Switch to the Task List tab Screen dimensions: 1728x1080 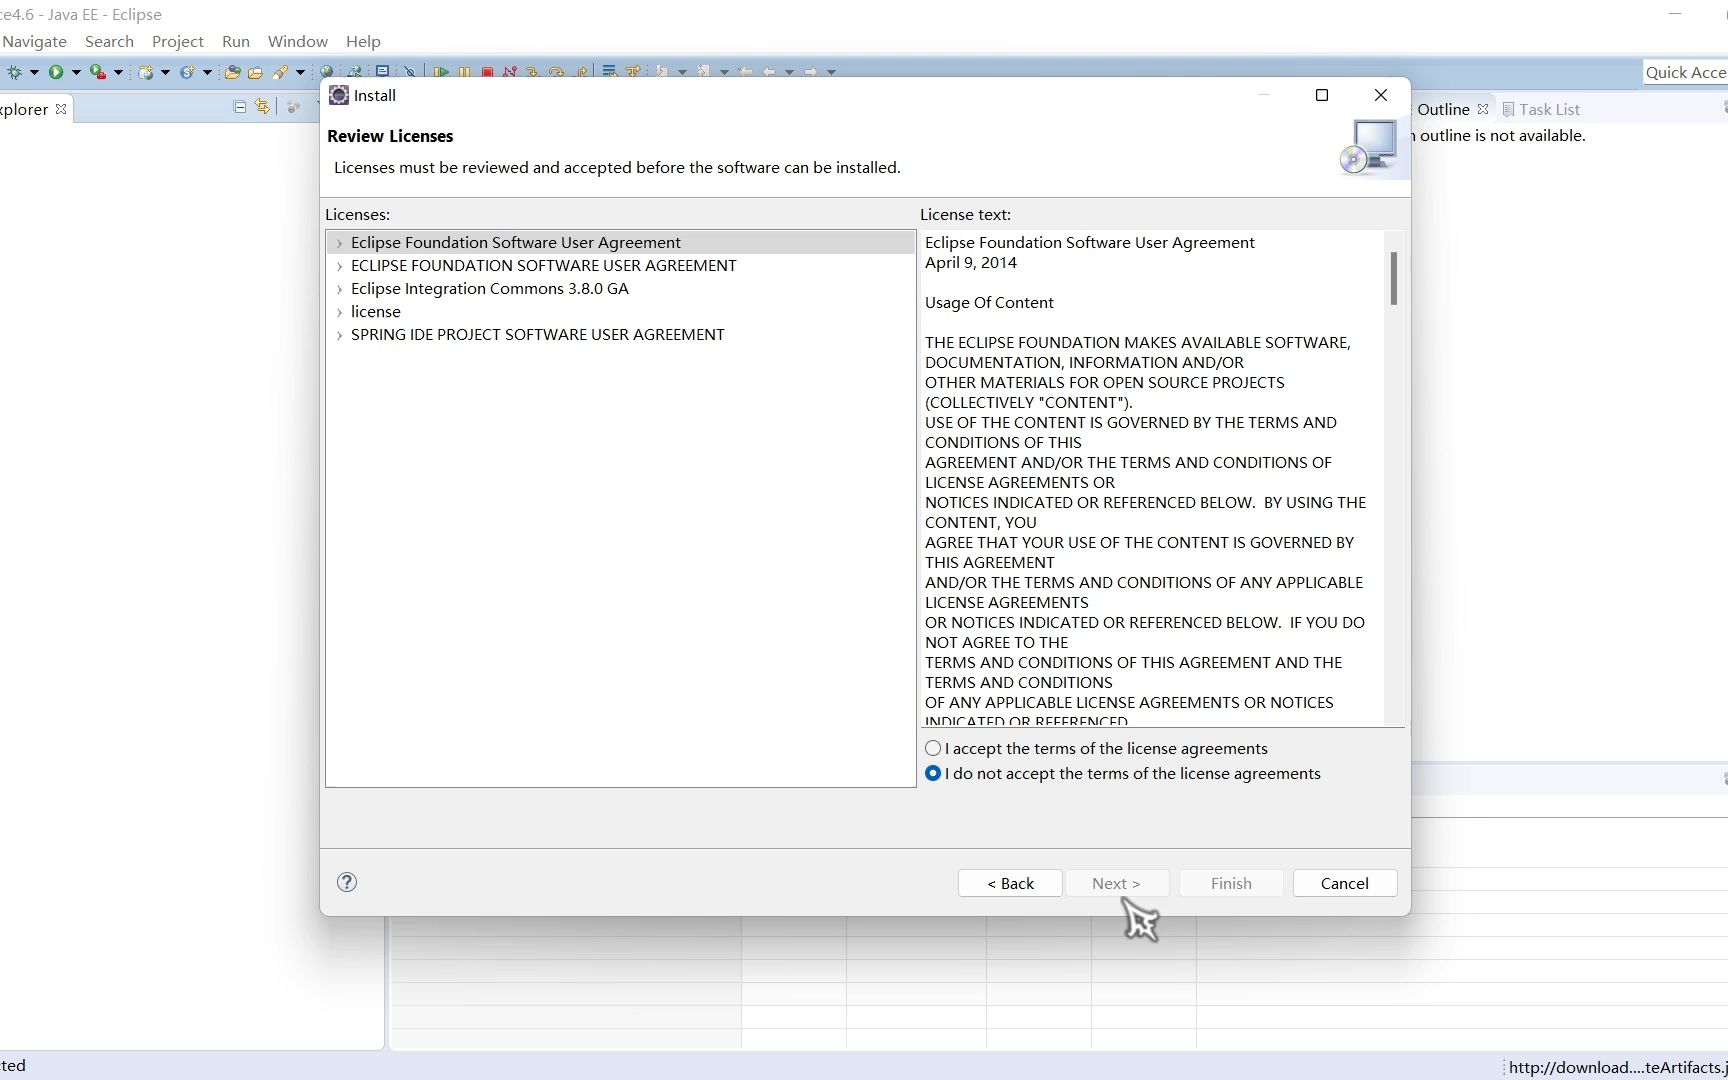tap(1541, 109)
